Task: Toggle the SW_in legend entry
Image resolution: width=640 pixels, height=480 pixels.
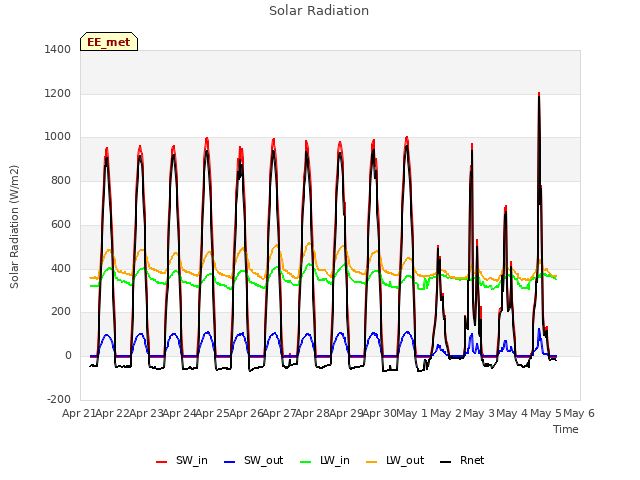Action: coord(182,460)
